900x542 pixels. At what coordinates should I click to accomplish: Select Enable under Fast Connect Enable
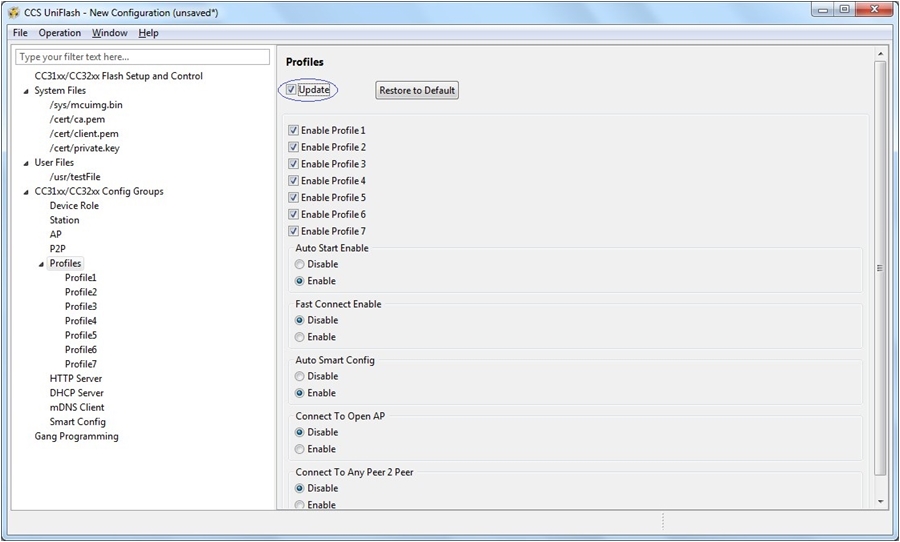point(300,337)
